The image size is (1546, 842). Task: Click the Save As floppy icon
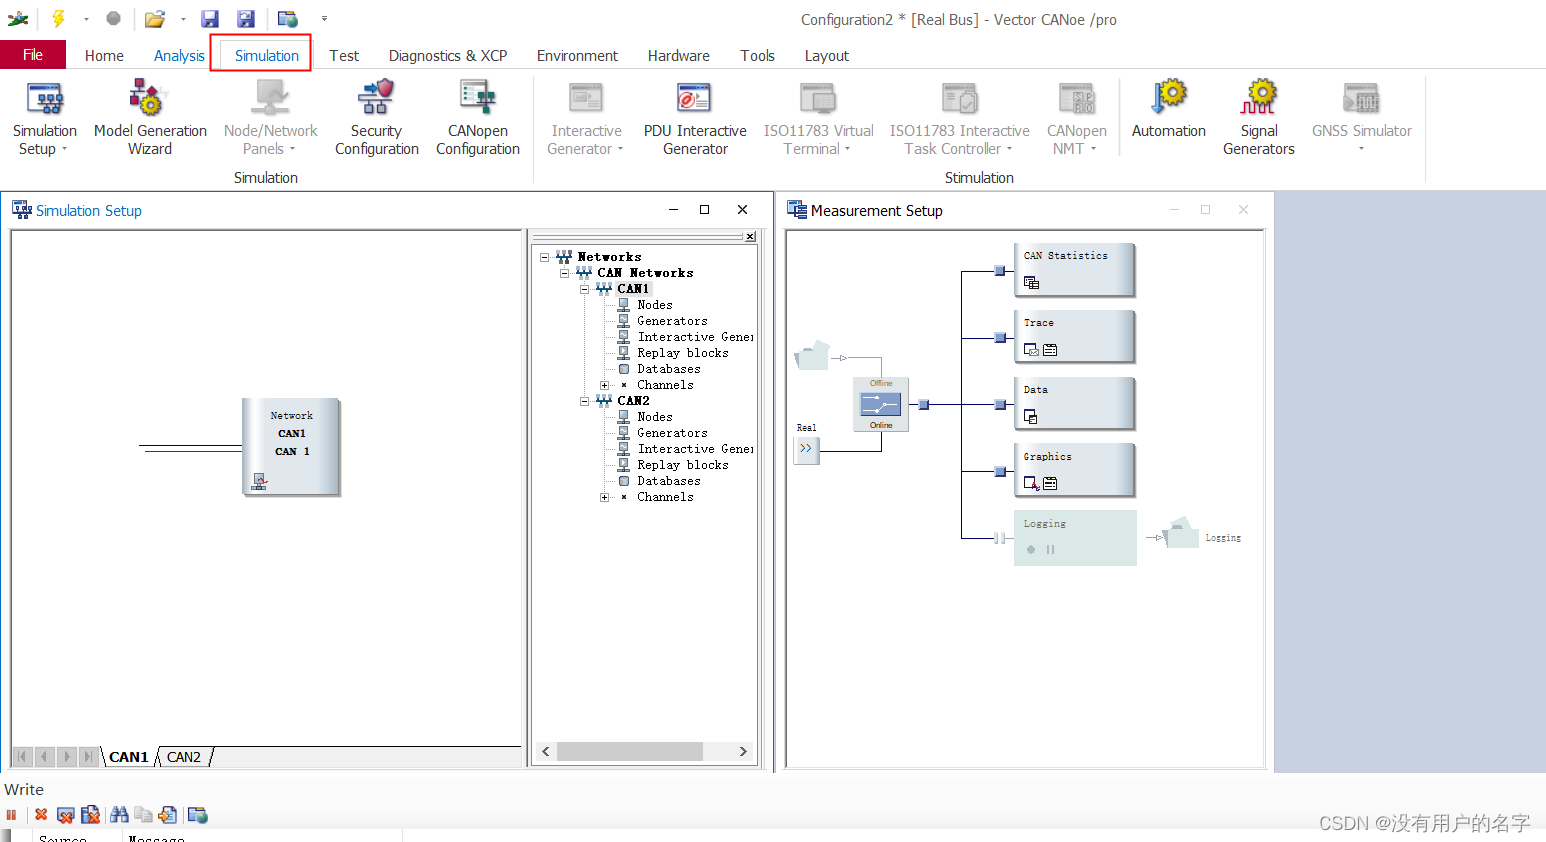click(x=246, y=18)
